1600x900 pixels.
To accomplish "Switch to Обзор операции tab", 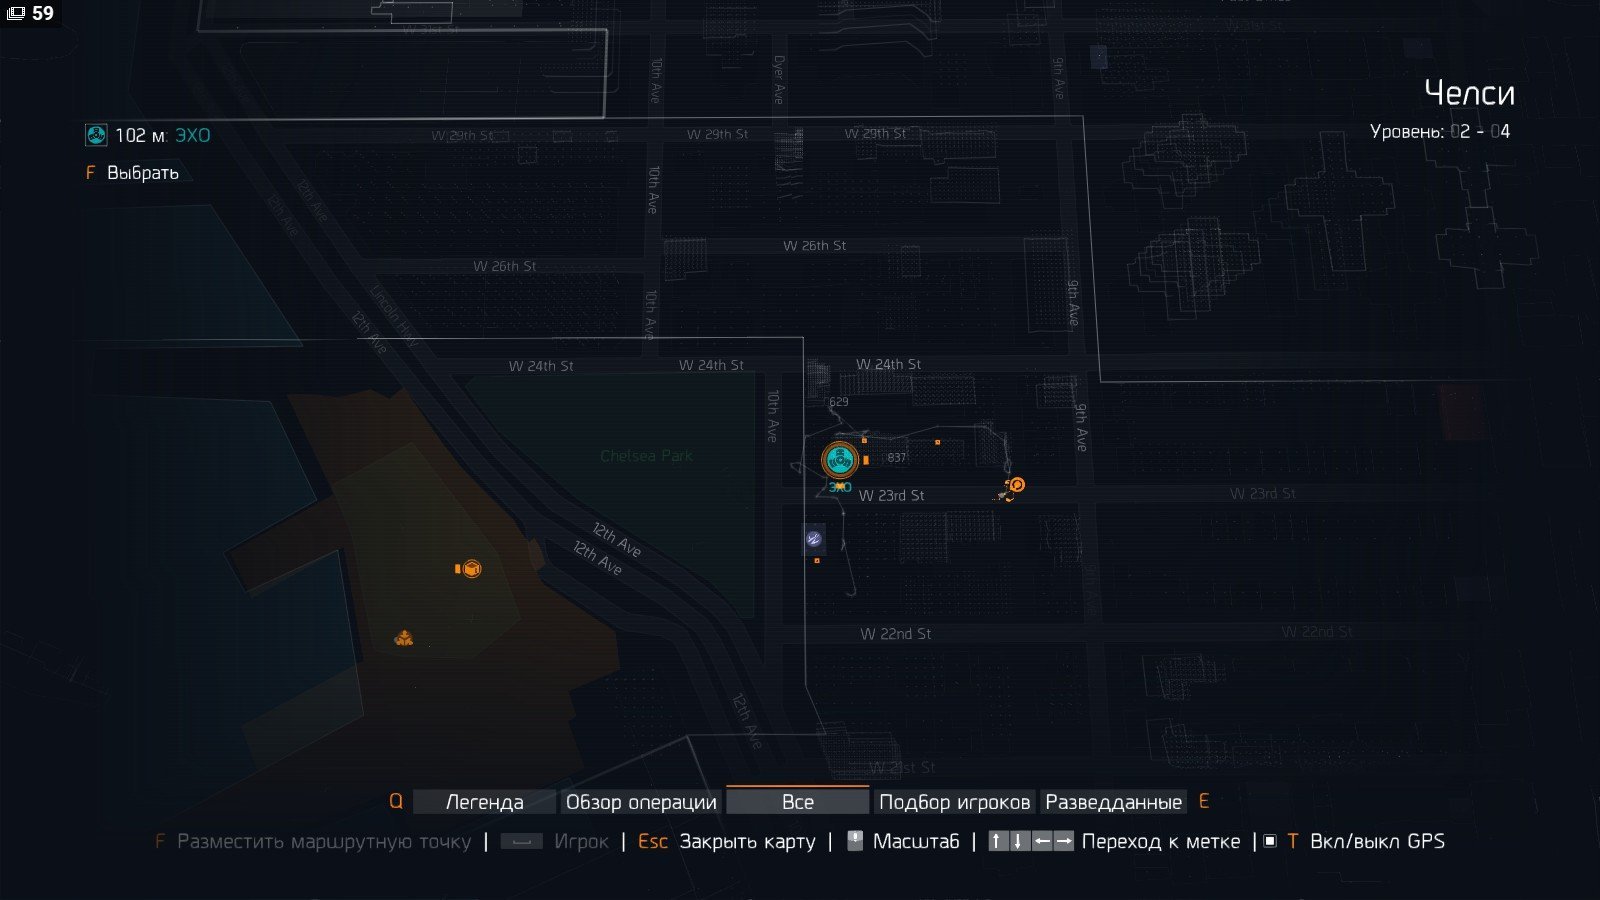I will point(641,802).
